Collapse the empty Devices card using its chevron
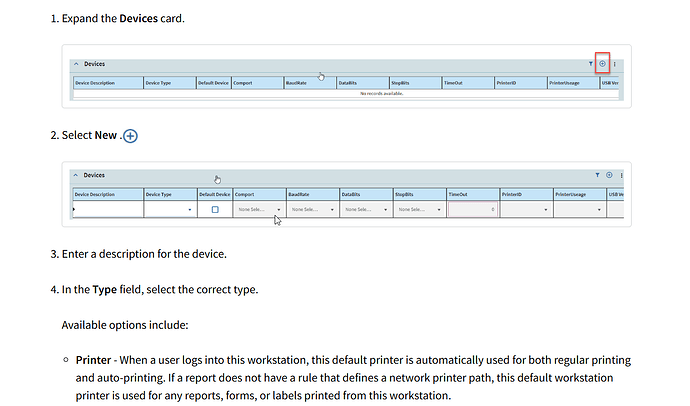This screenshot has height=406, width=690. coord(76,64)
